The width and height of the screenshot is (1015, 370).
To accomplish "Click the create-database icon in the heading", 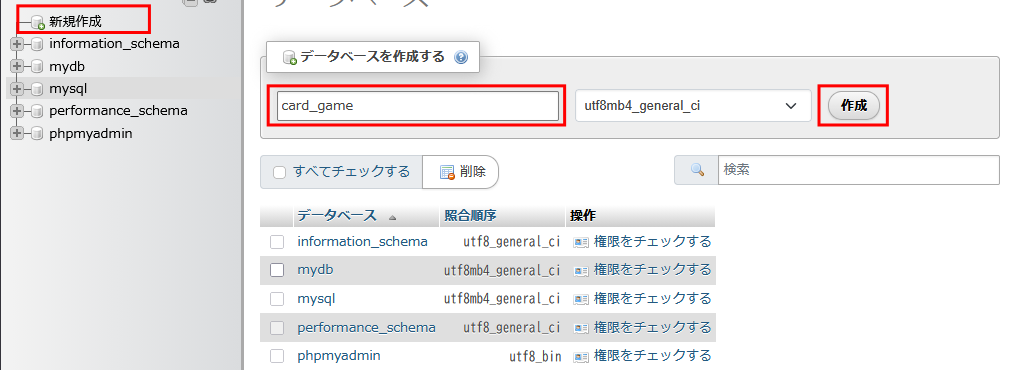I will point(290,58).
